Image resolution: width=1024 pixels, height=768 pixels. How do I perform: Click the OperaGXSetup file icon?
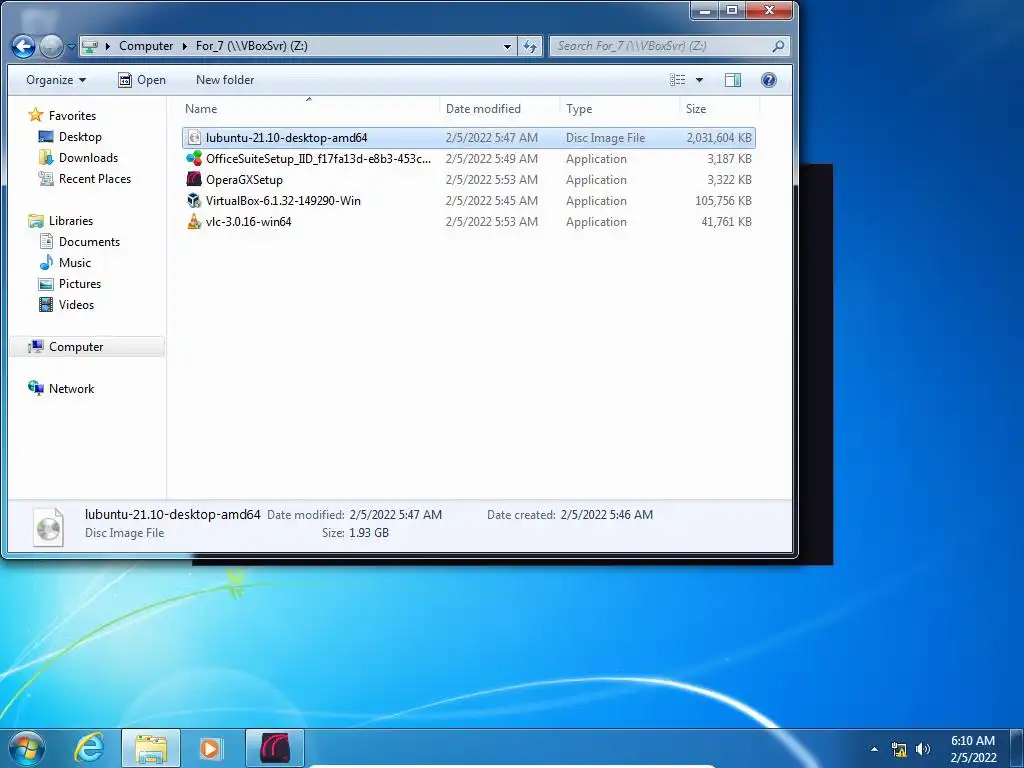tap(194, 180)
